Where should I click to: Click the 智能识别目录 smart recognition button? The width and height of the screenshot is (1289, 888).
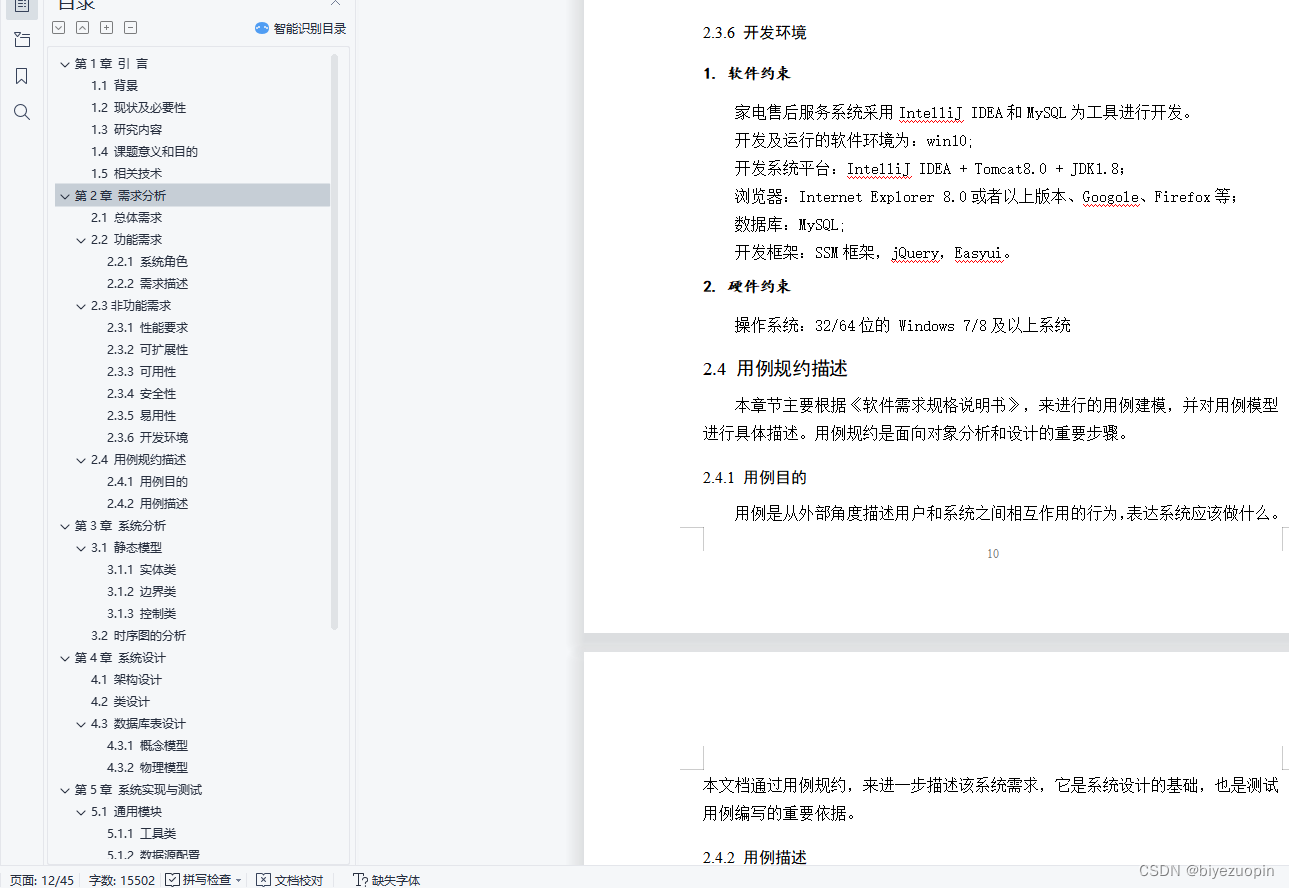pos(301,28)
